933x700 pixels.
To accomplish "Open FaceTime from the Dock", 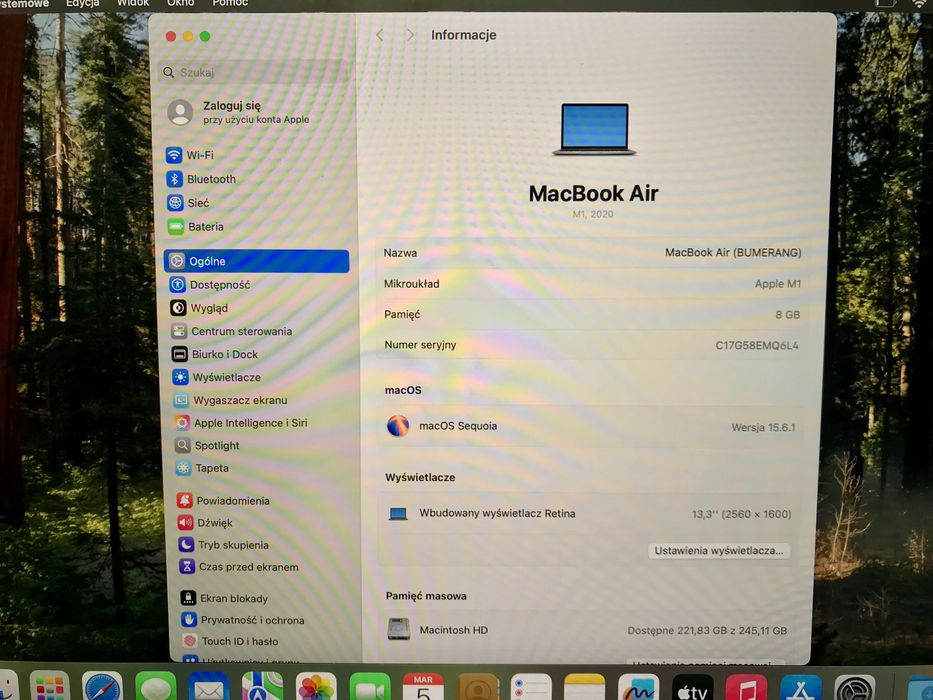I will [x=370, y=688].
